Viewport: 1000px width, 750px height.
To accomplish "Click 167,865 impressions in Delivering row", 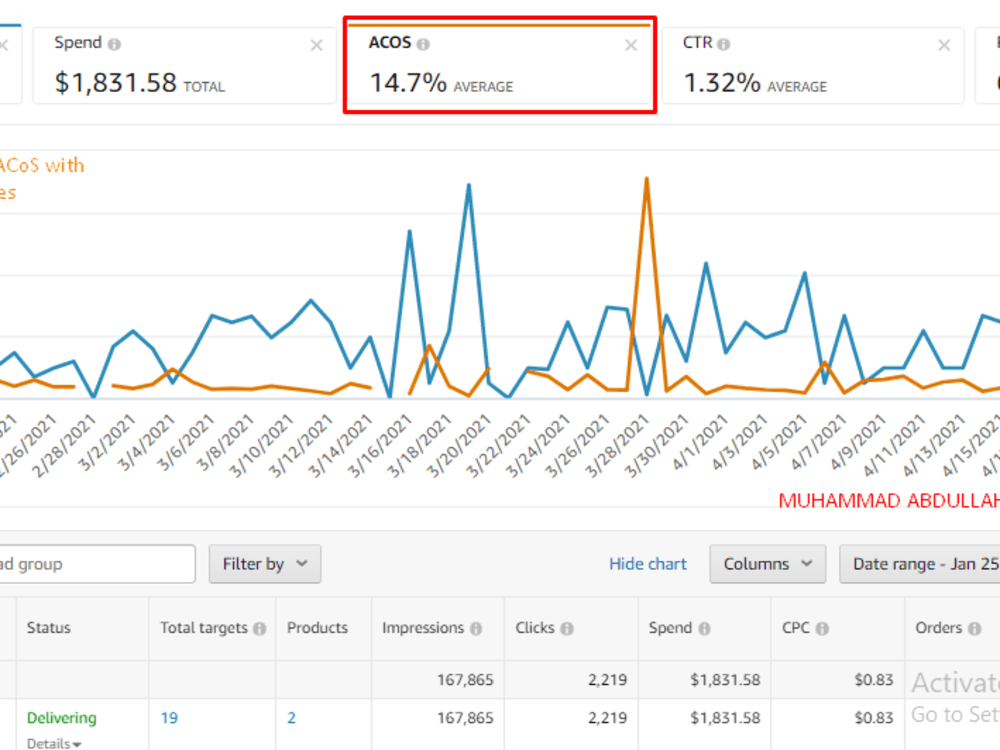I will (x=465, y=718).
